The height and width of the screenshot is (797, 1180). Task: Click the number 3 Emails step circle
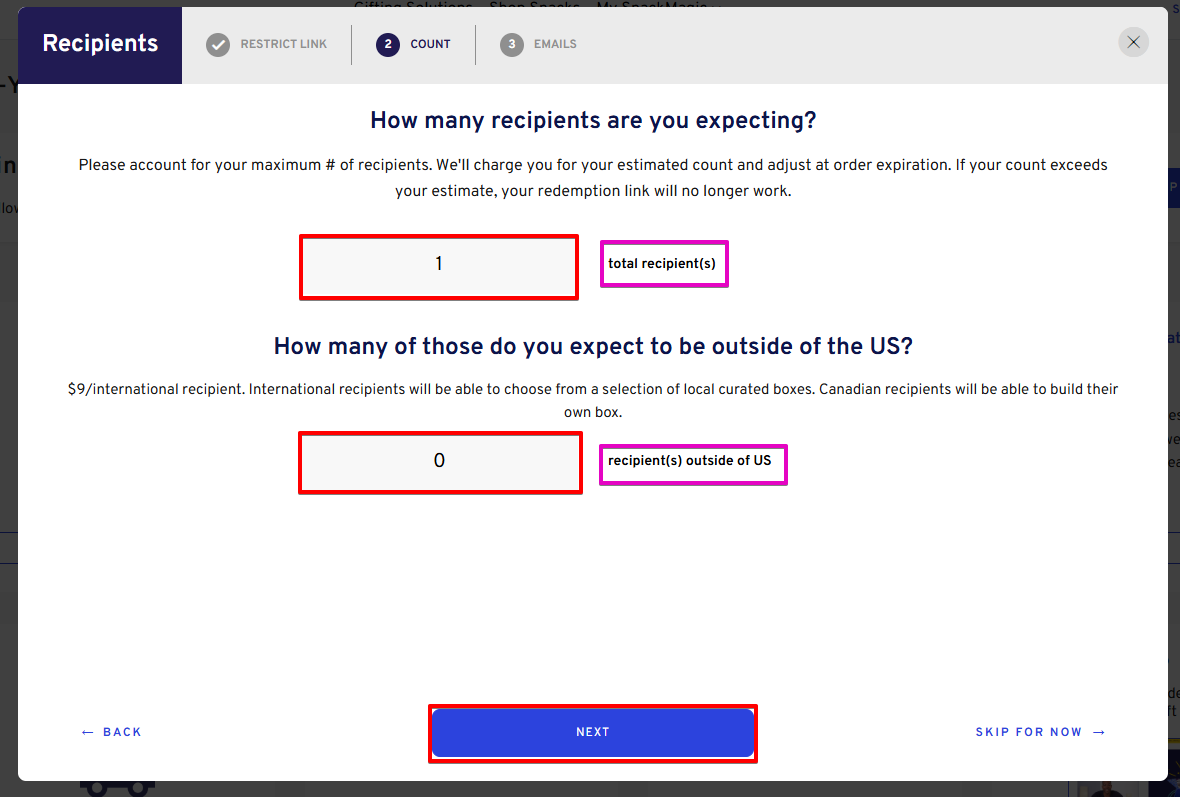click(512, 44)
